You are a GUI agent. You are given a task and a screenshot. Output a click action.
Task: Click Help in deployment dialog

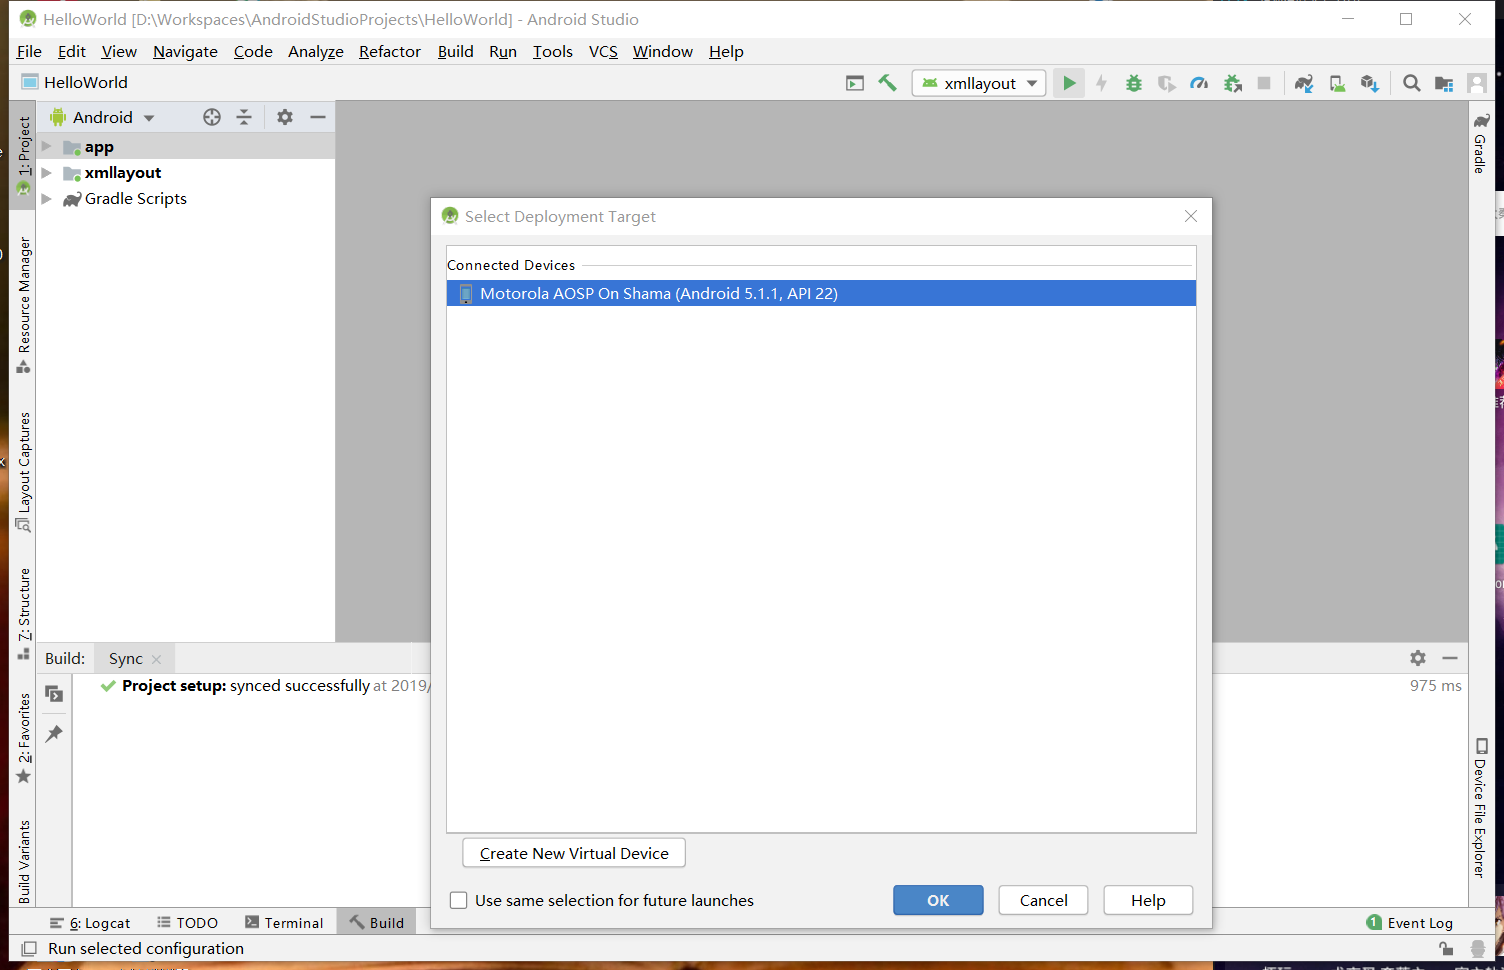point(1148,900)
